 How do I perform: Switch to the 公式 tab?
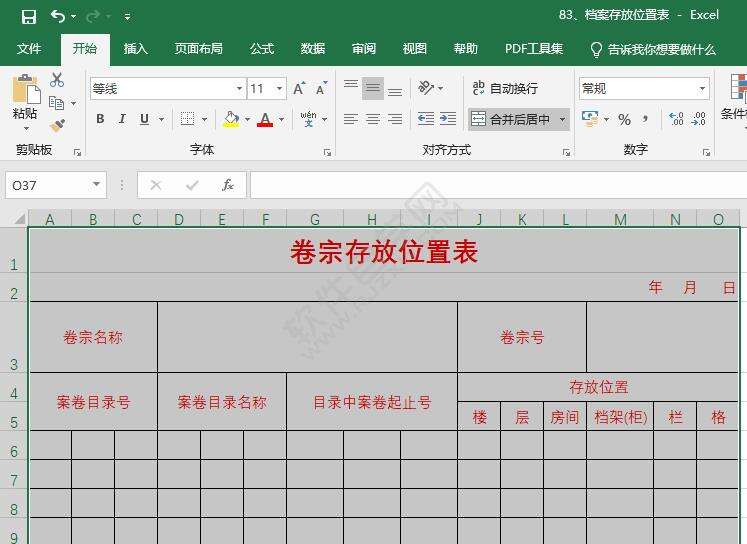(262, 49)
